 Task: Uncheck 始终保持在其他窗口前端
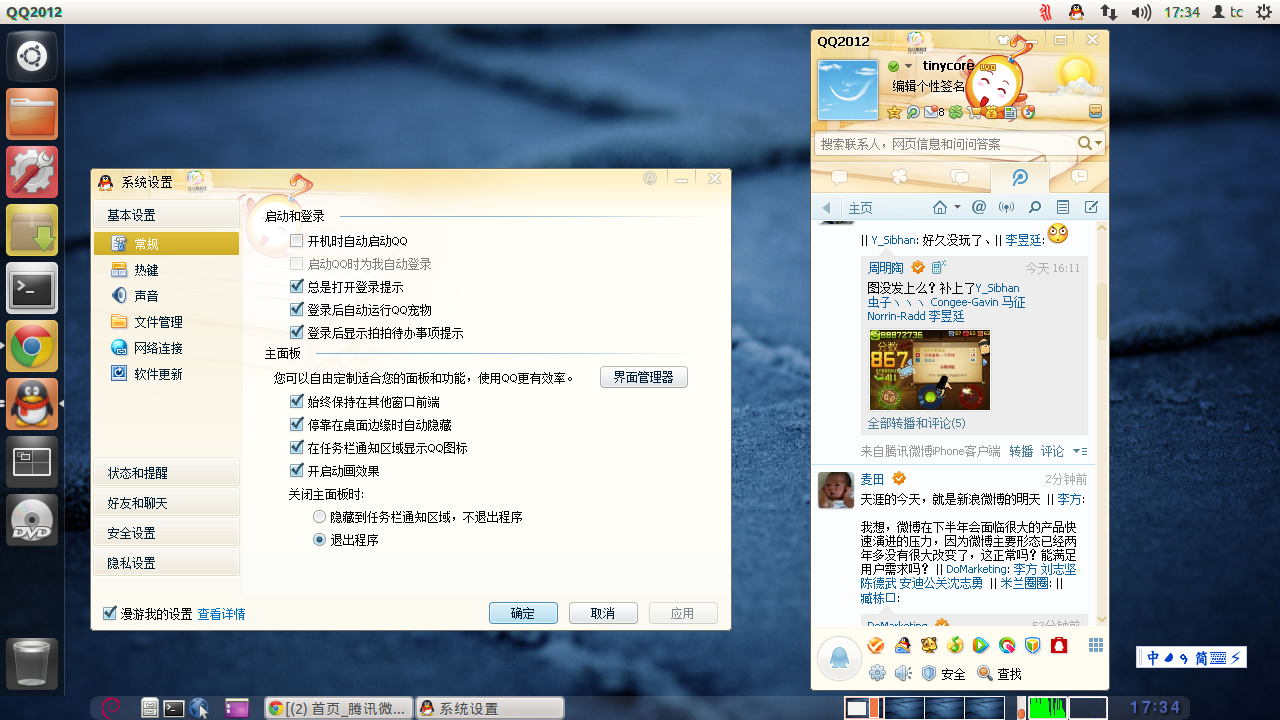point(296,402)
